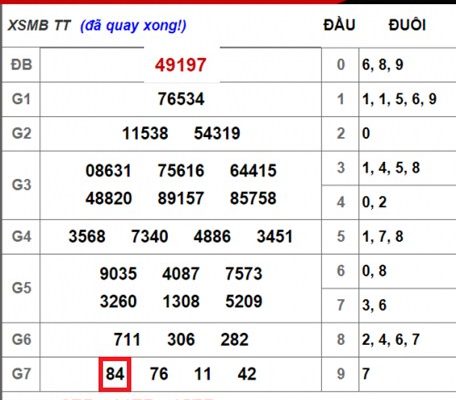
Task: Select G3 number 08631
Action: [108, 171]
